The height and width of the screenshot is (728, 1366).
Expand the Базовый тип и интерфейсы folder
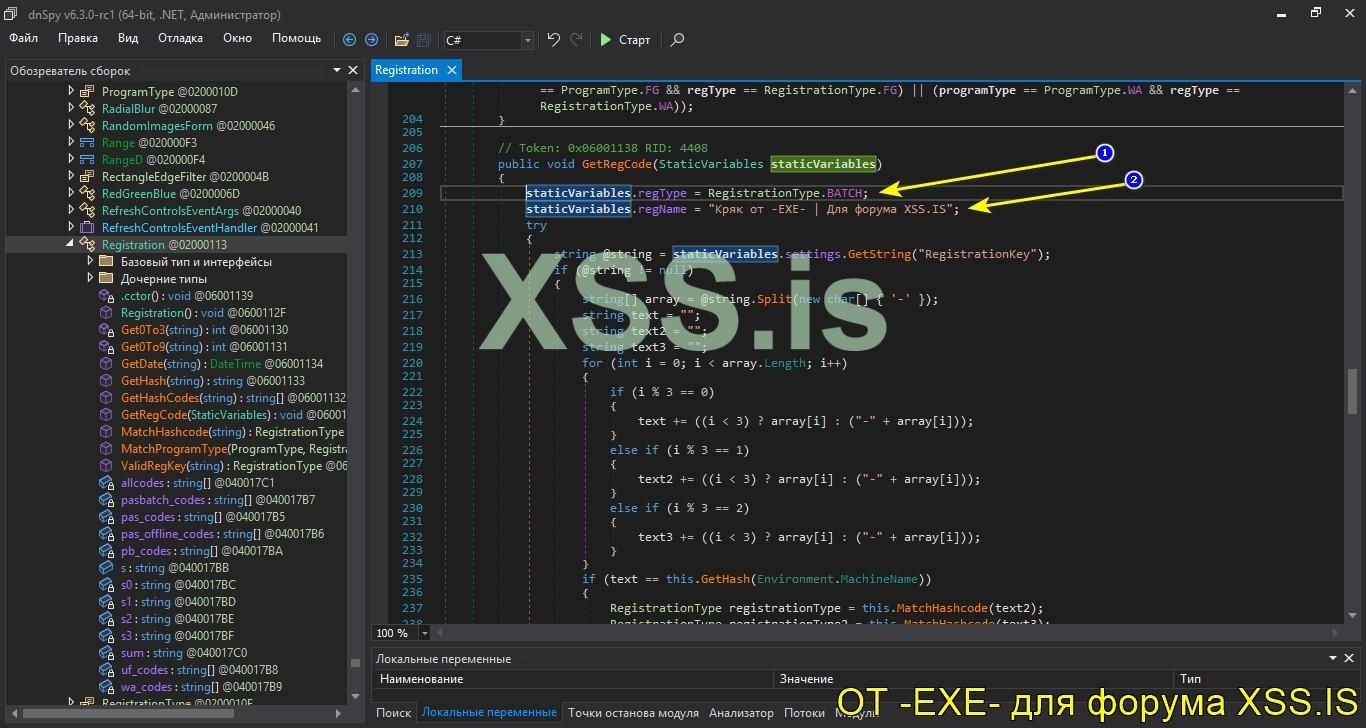[90, 262]
